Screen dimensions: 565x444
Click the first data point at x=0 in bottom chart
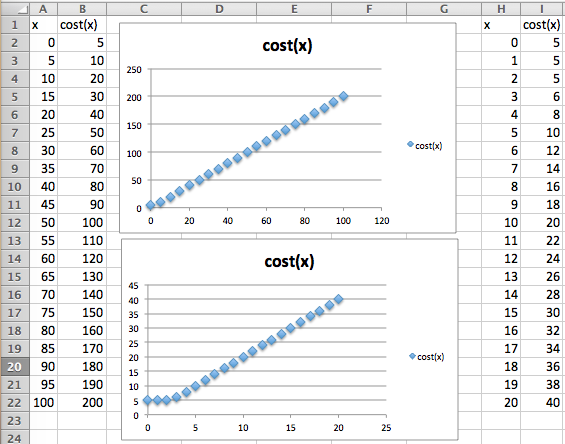(147, 400)
